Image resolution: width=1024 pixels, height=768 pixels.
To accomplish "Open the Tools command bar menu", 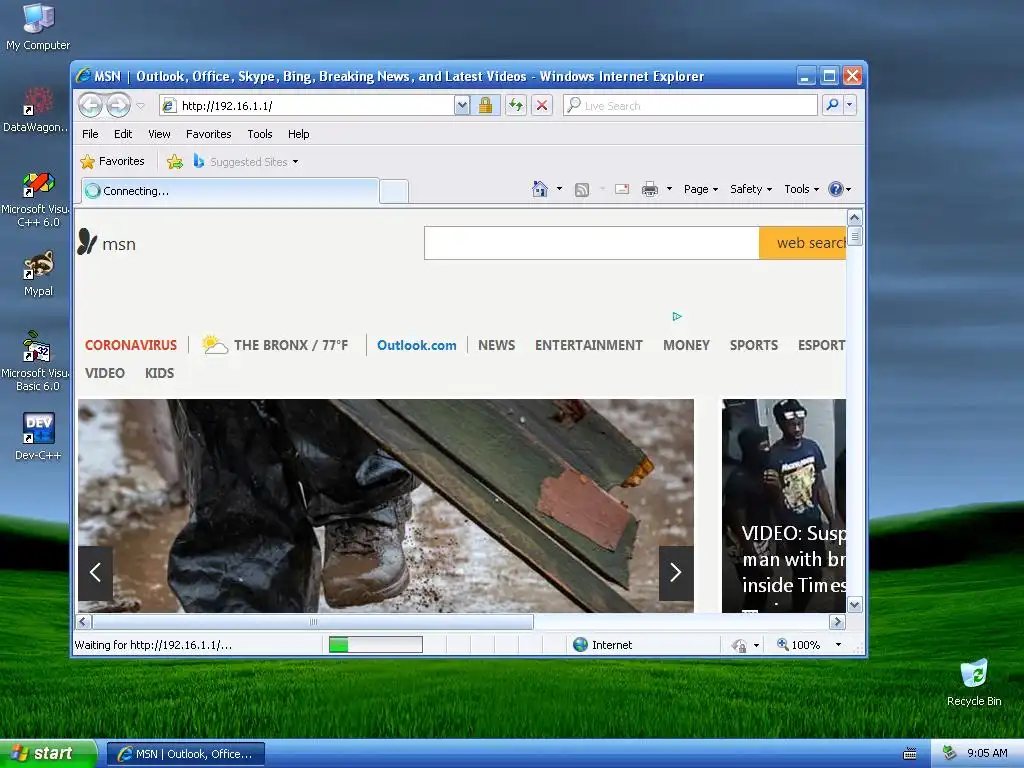I will [x=801, y=189].
